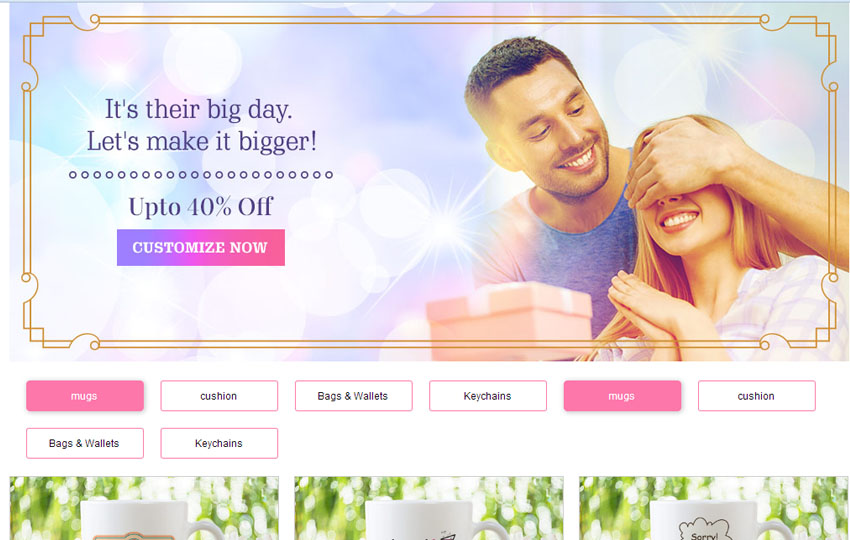Open the cushion tab following second mugs

[x=757, y=396]
